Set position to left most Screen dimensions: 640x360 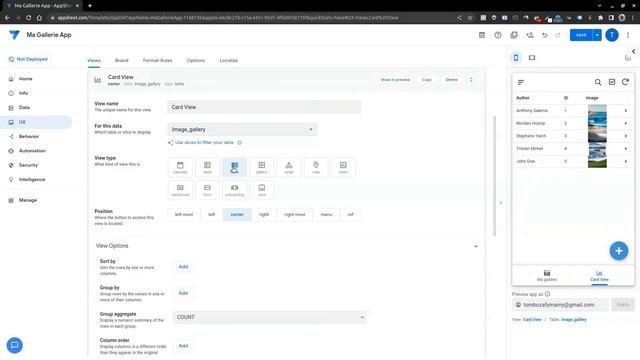click(x=184, y=214)
